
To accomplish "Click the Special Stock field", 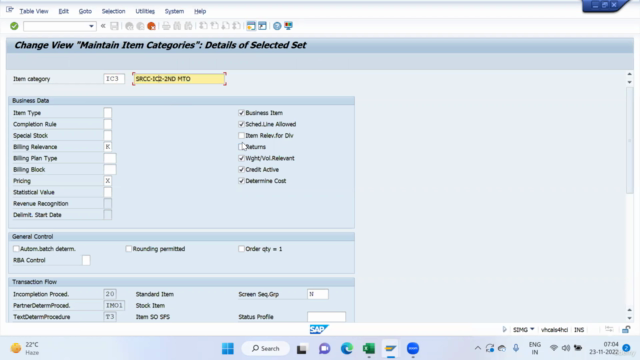I will 107,136.
